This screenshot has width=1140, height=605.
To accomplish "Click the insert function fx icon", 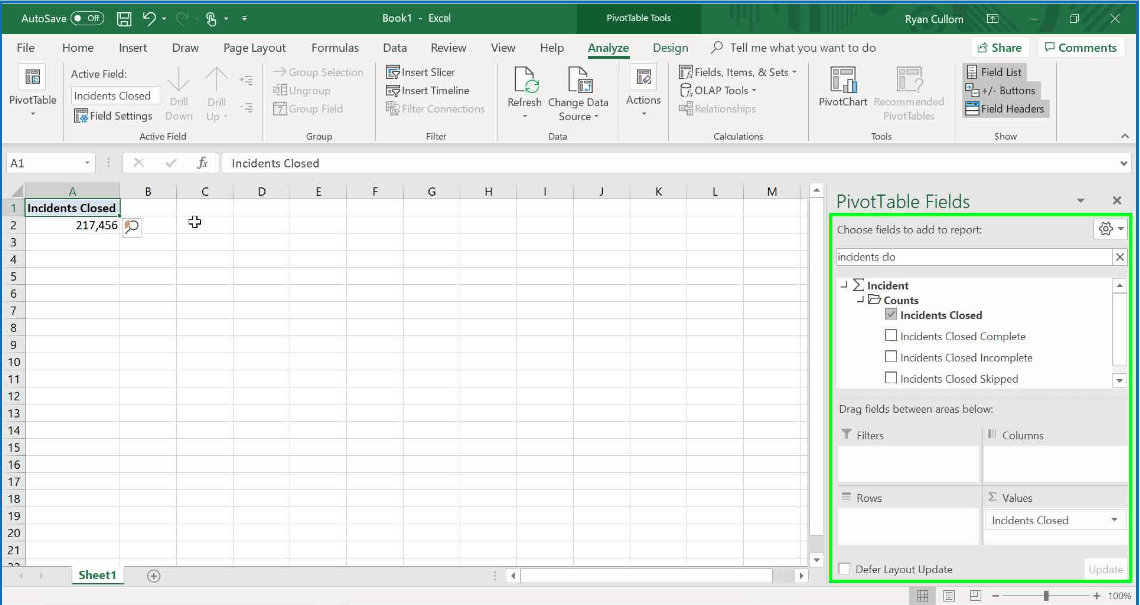I will 203,163.
